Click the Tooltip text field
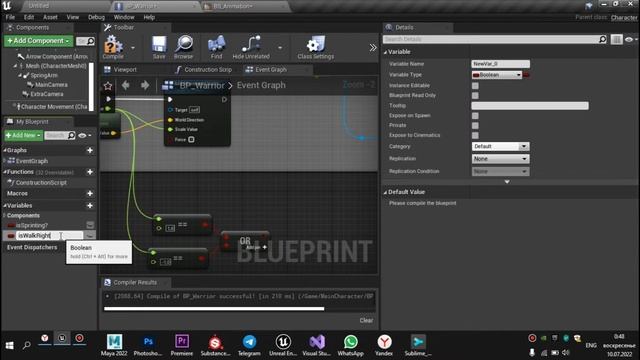Image resolution: width=640 pixels, height=360 pixels. pos(530,106)
